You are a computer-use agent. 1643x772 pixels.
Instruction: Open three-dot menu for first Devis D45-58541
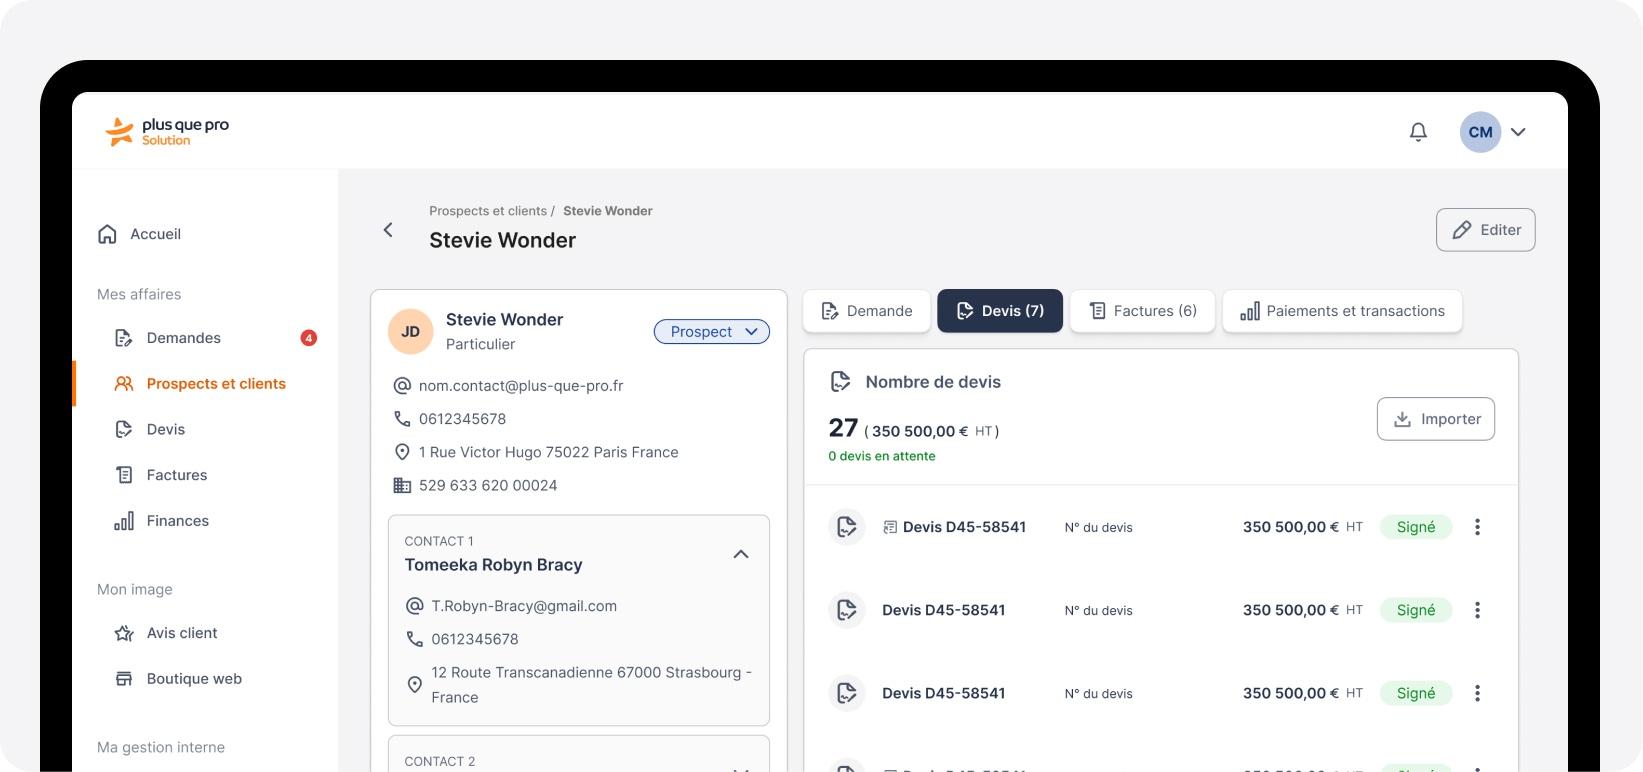click(x=1477, y=527)
